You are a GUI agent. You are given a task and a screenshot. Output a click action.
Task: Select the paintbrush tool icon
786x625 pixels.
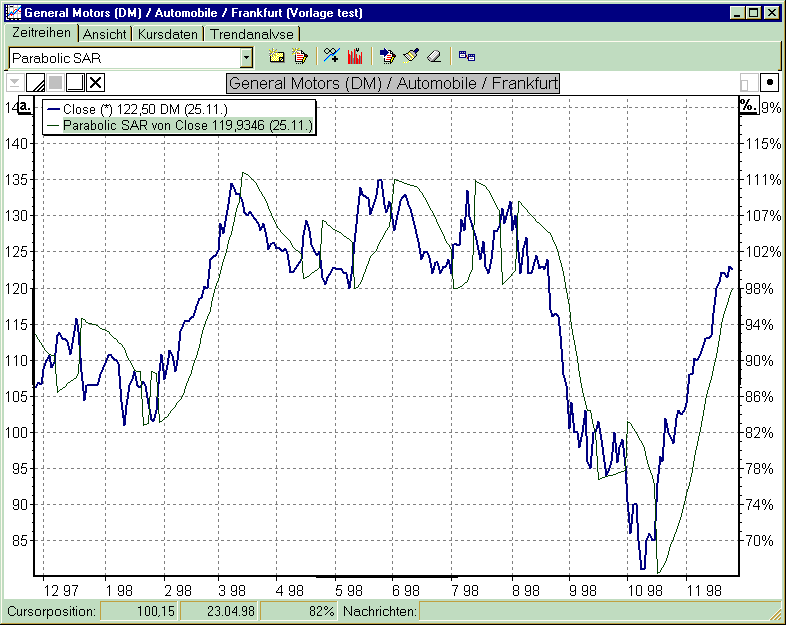[411, 57]
